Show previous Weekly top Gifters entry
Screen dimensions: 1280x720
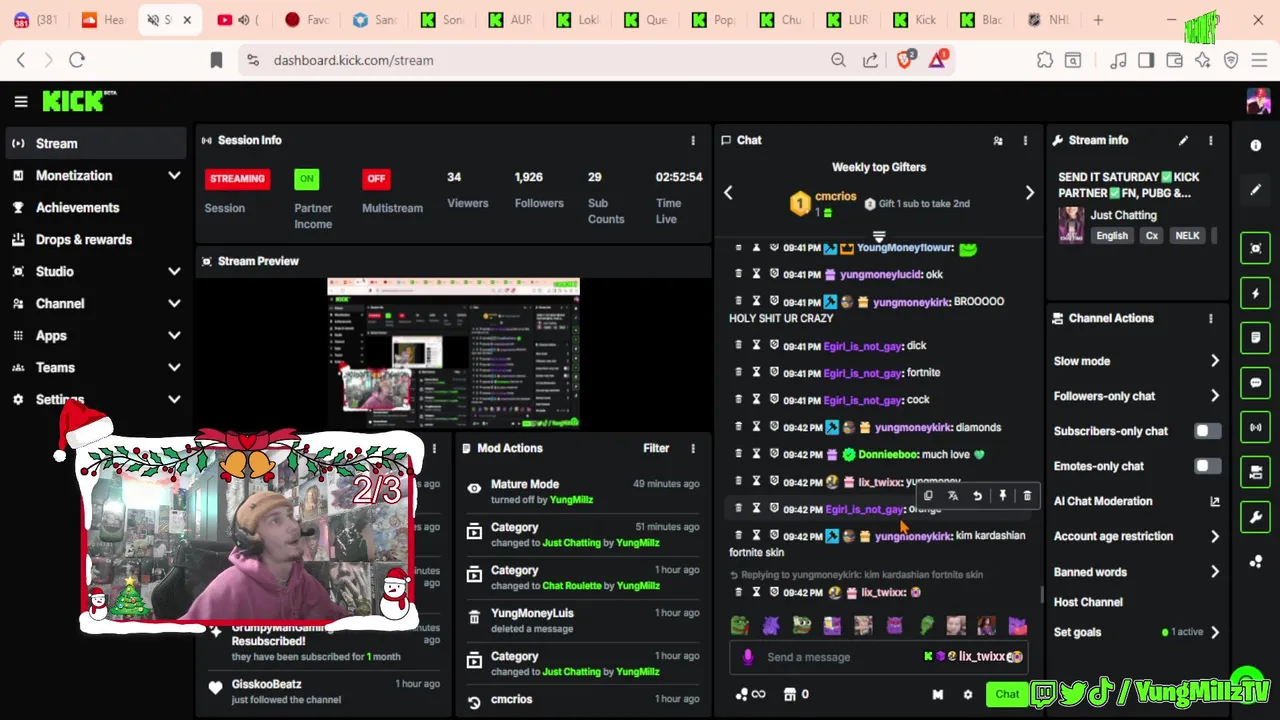pos(728,193)
